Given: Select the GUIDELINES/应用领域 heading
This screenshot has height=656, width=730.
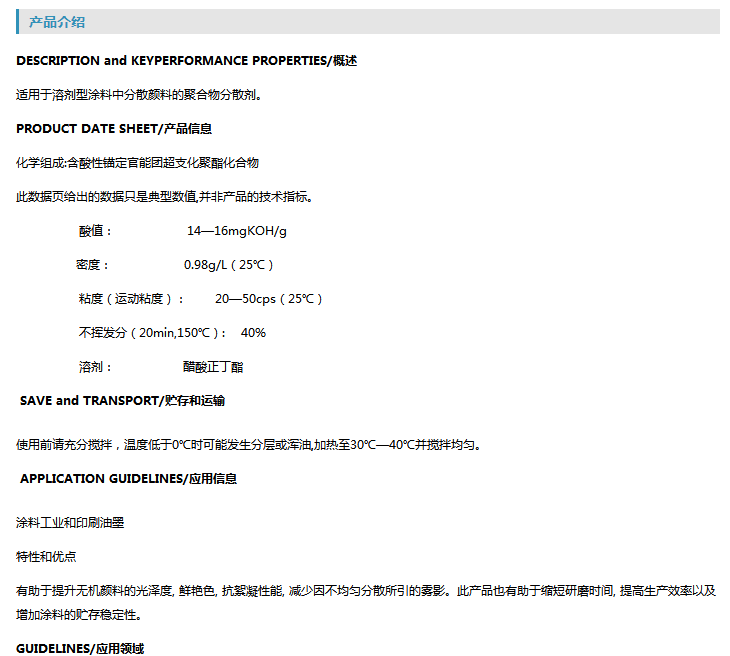Looking at the screenshot, I should [x=80, y=649].
